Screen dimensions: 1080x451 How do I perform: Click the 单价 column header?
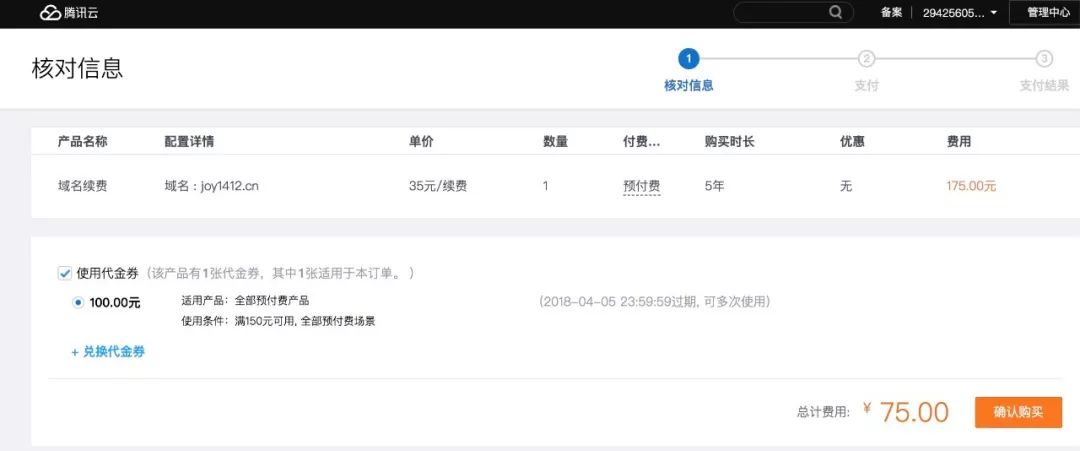[421, 142]
